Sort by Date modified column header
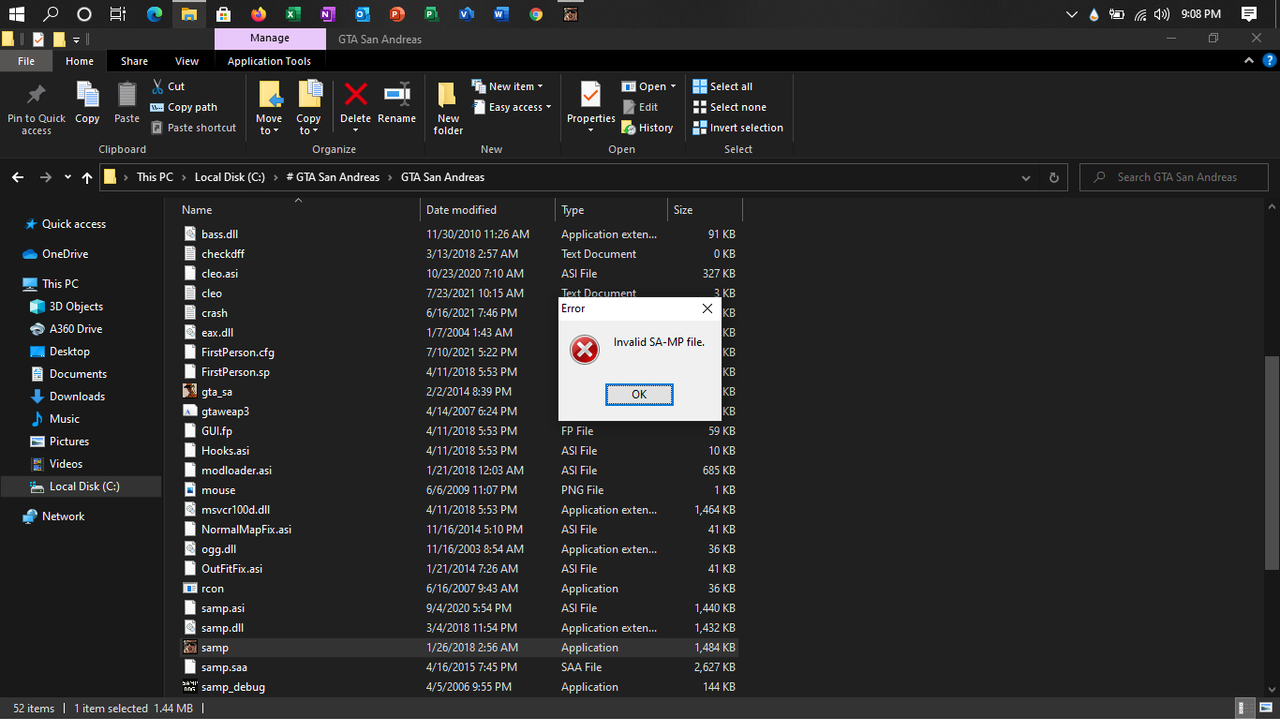Image resolution: width=1280 pixels, height=720 pixels. [488, 210]
